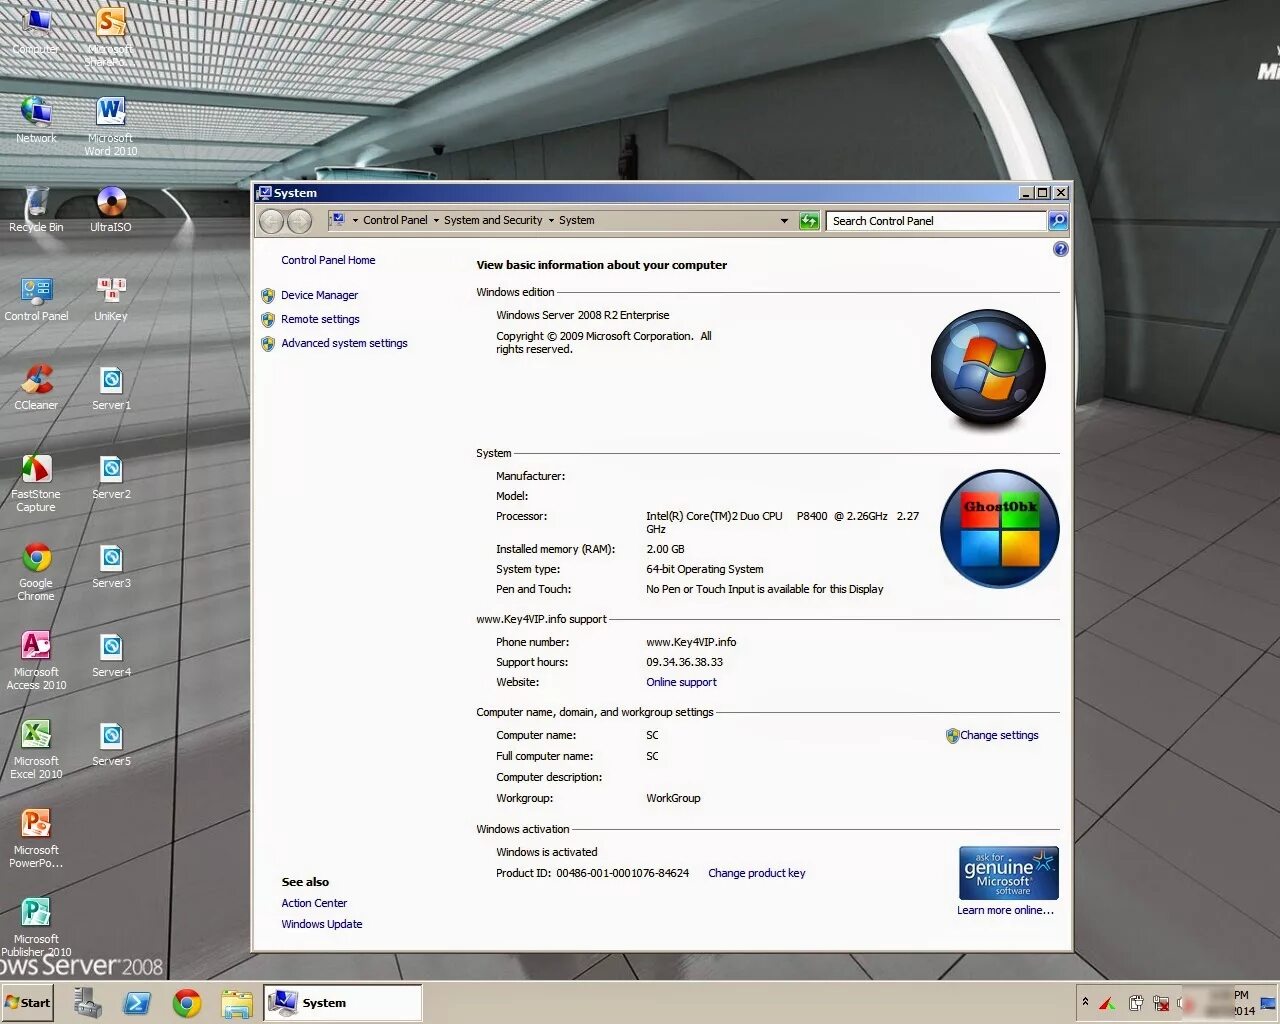This screenshot has height=1024, width=1280.
Task: Click the Windows Server 2008 R2 Enterprise text
Action: (583, 315)
